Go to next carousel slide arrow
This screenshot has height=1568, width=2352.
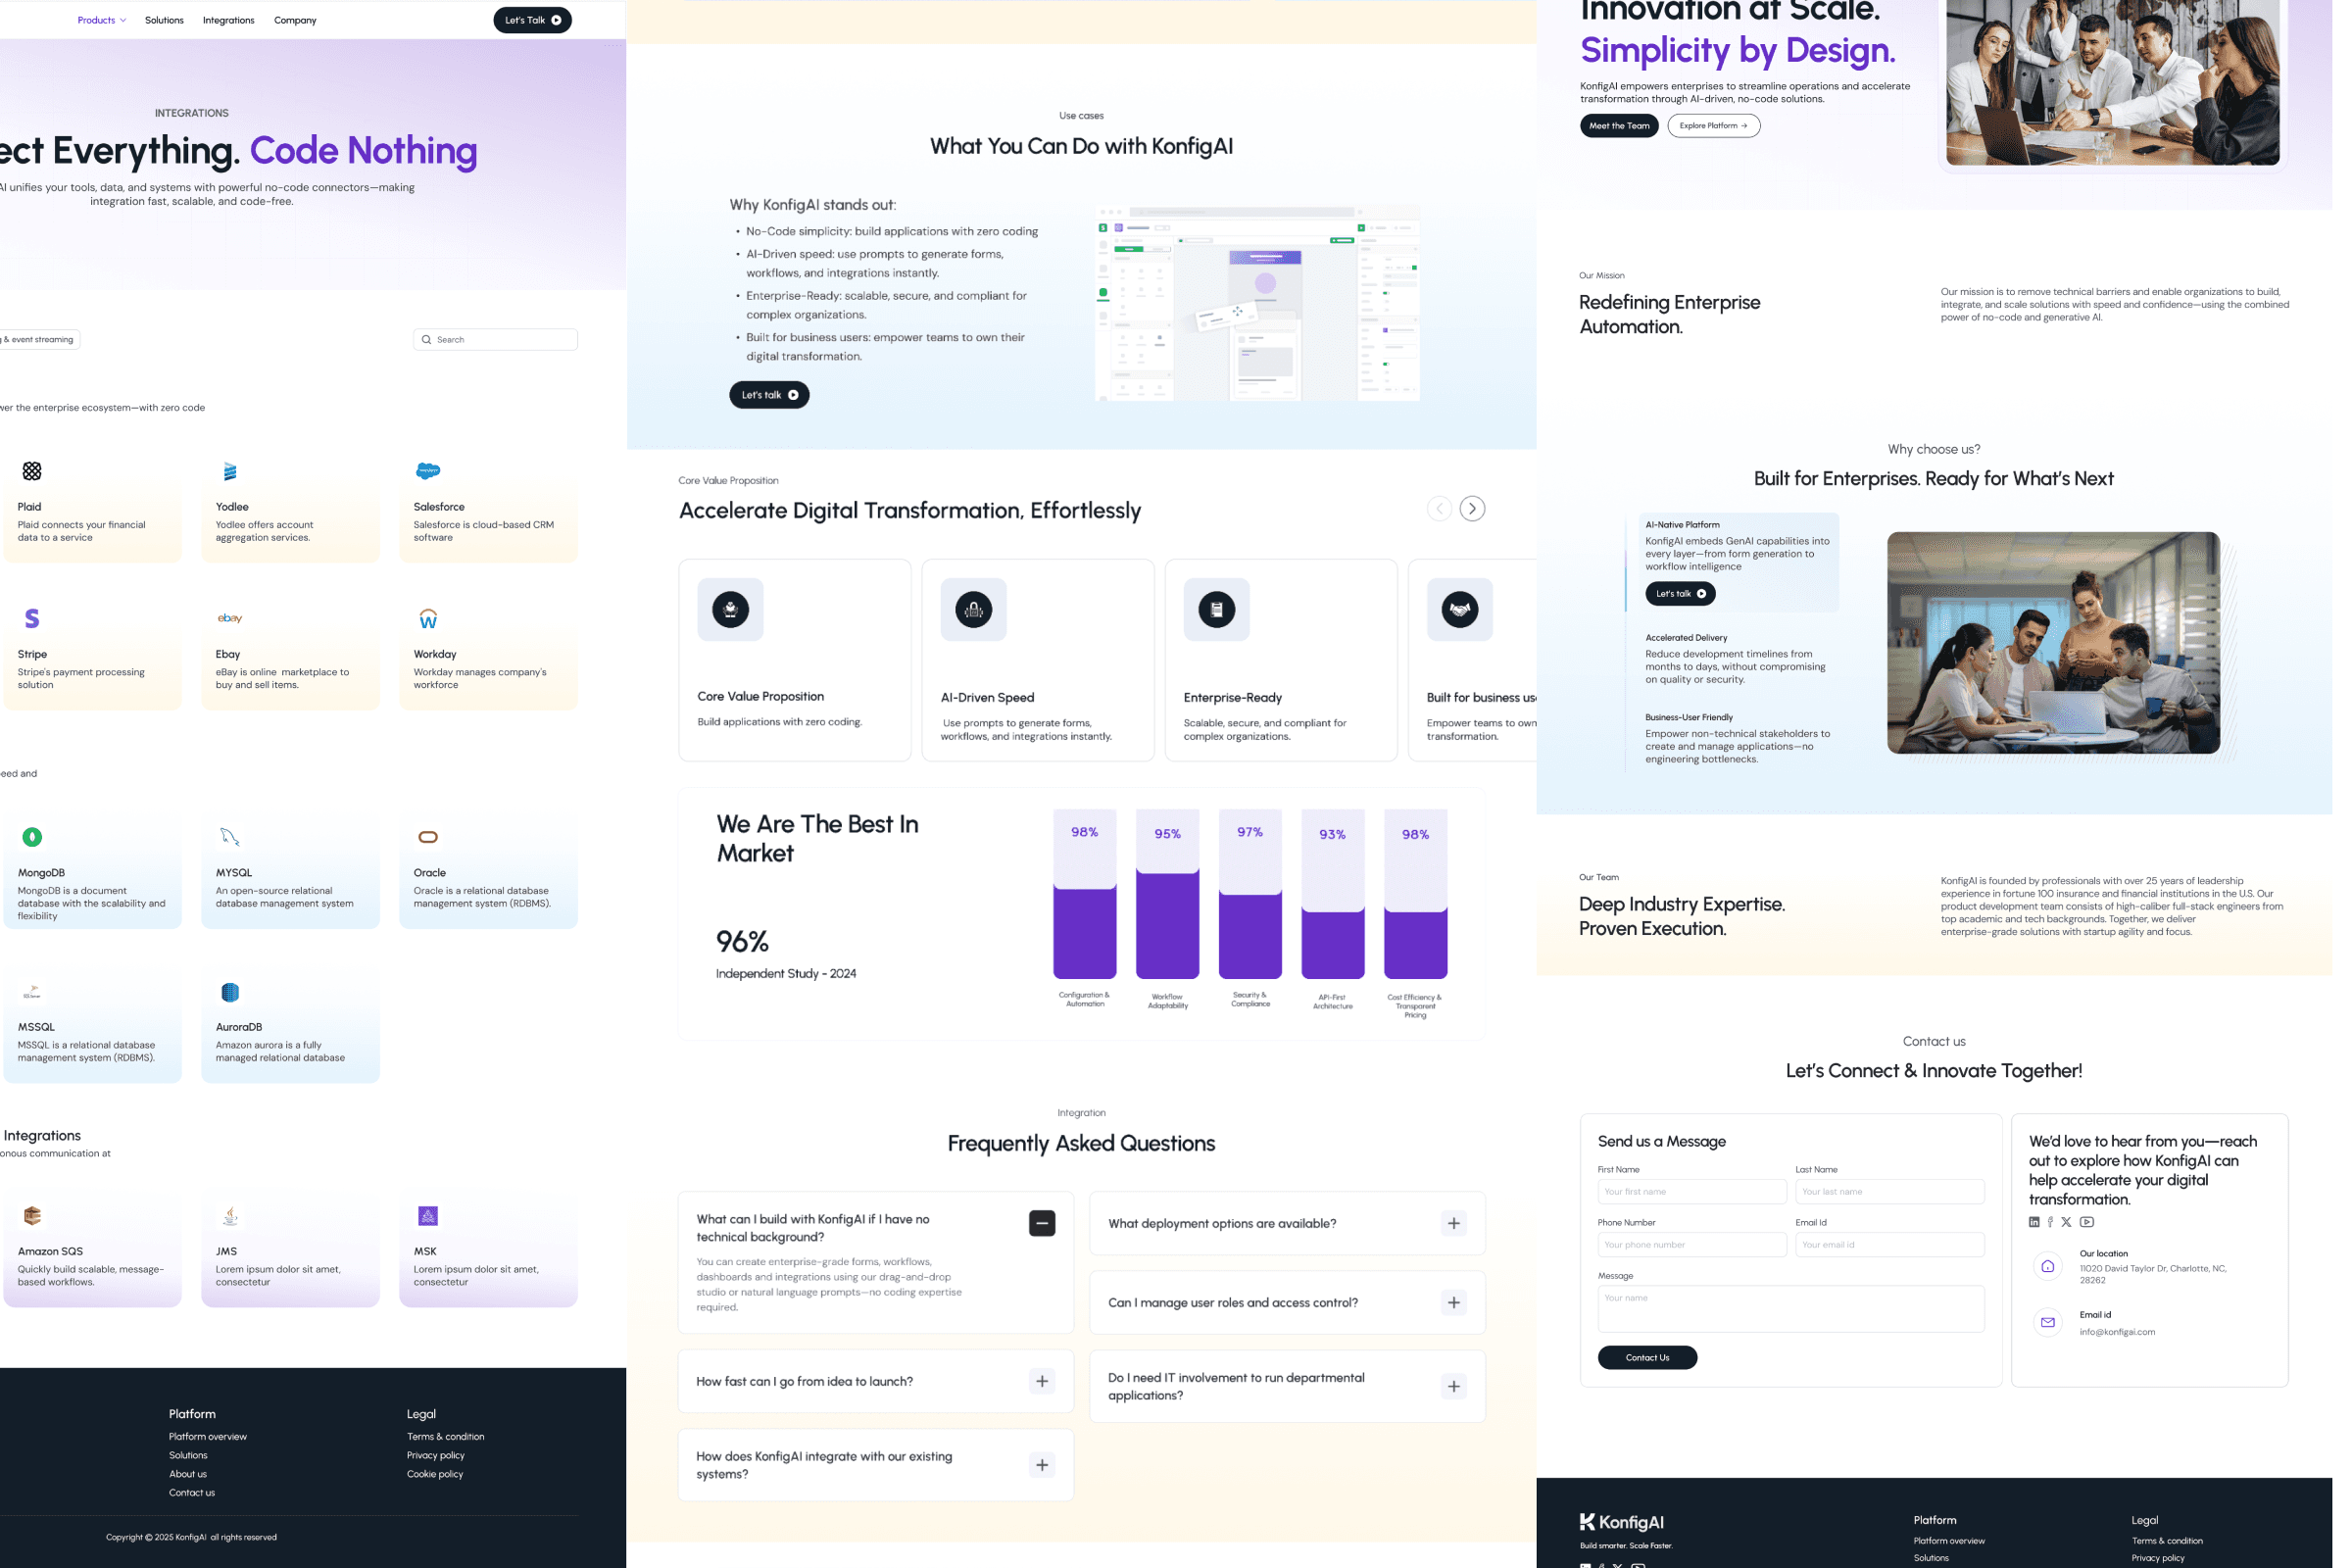coord(1472,509)
